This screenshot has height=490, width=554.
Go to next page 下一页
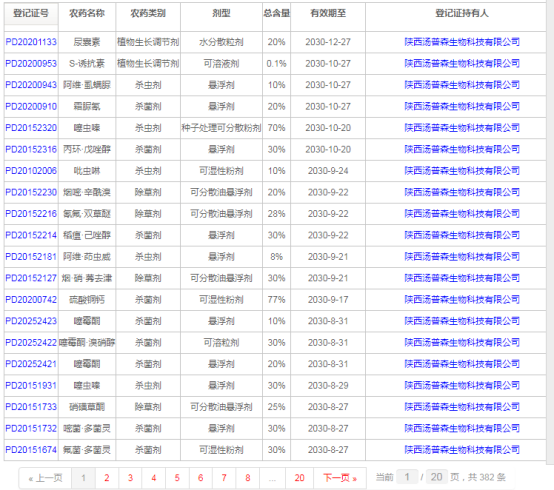coord(340,478)
